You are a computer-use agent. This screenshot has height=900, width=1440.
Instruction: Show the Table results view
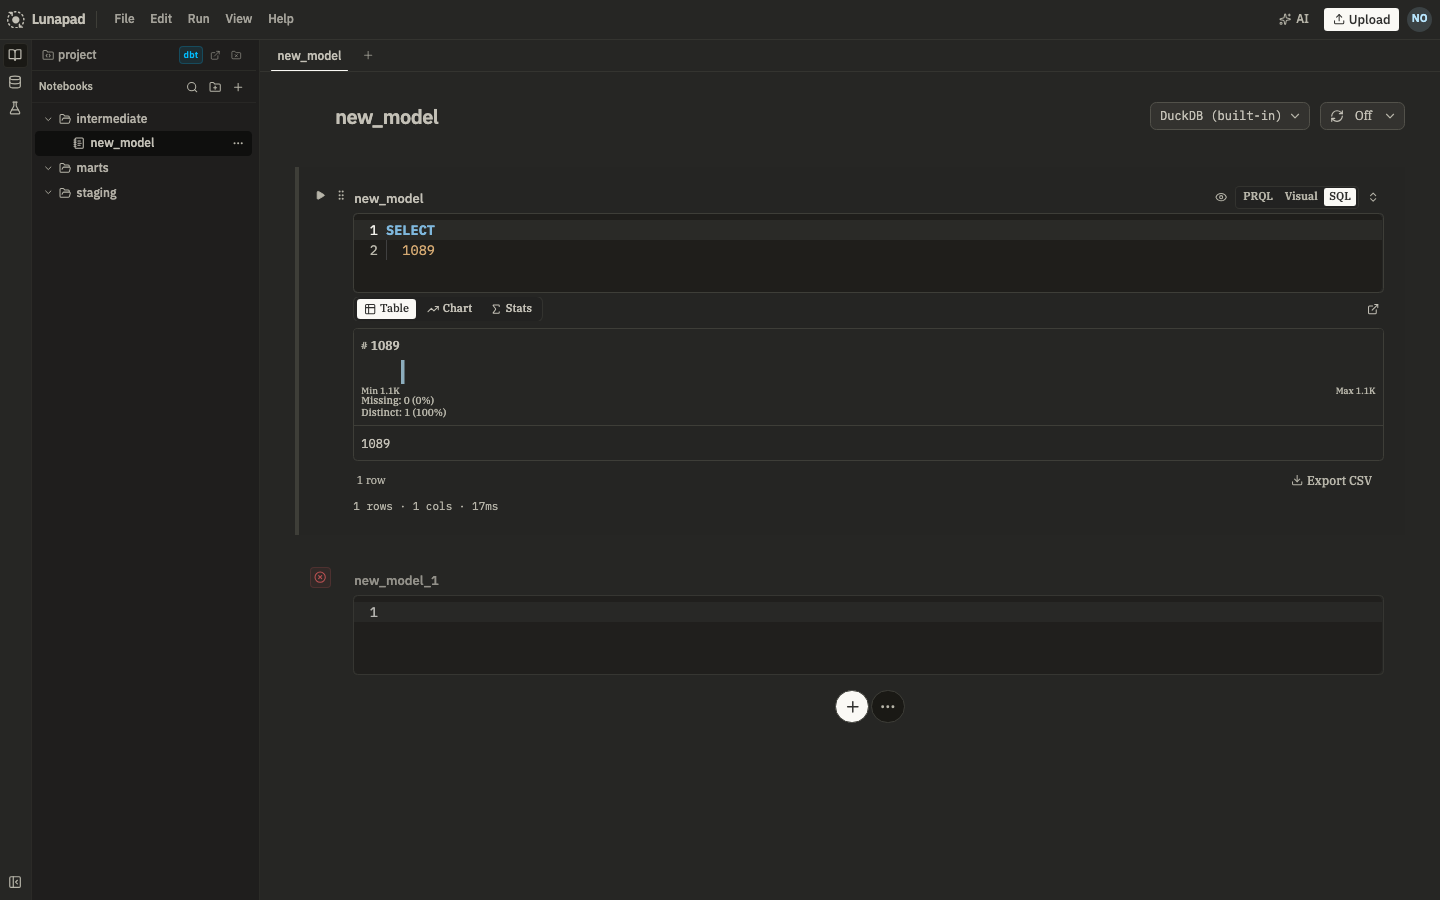tap(386, 309)
